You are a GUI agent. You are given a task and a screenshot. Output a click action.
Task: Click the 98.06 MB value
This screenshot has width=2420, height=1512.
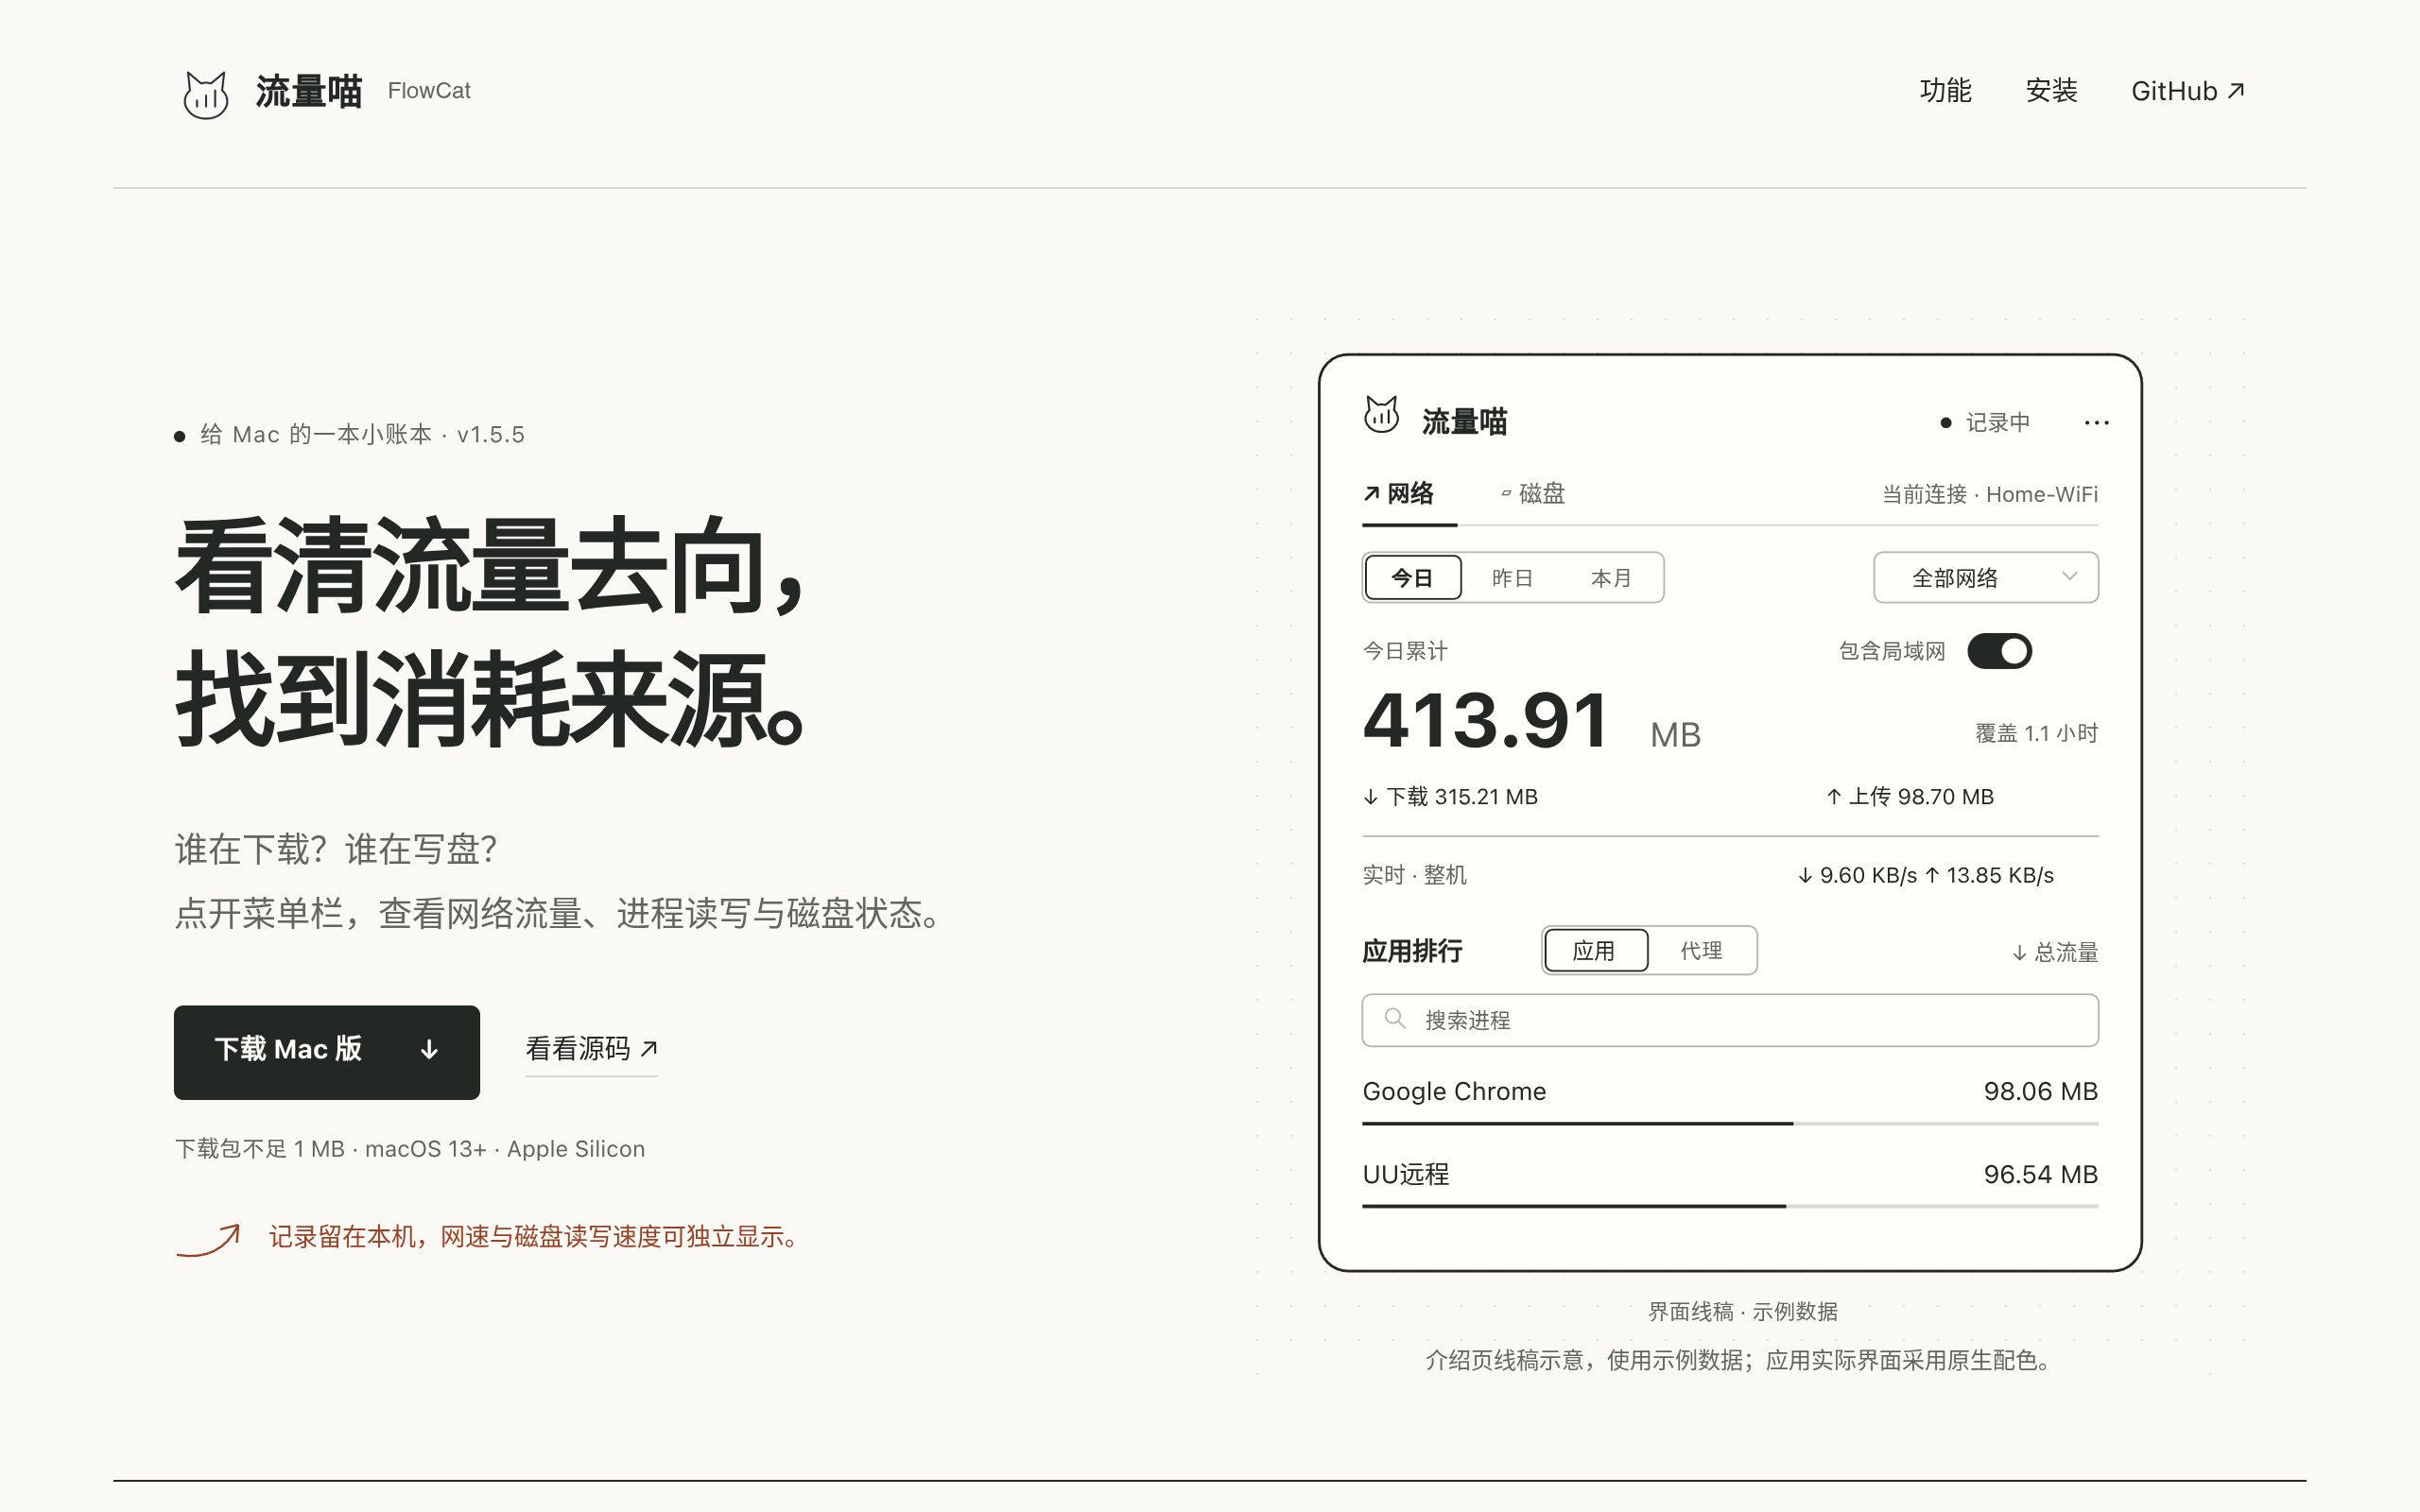coord(2040,1091)
